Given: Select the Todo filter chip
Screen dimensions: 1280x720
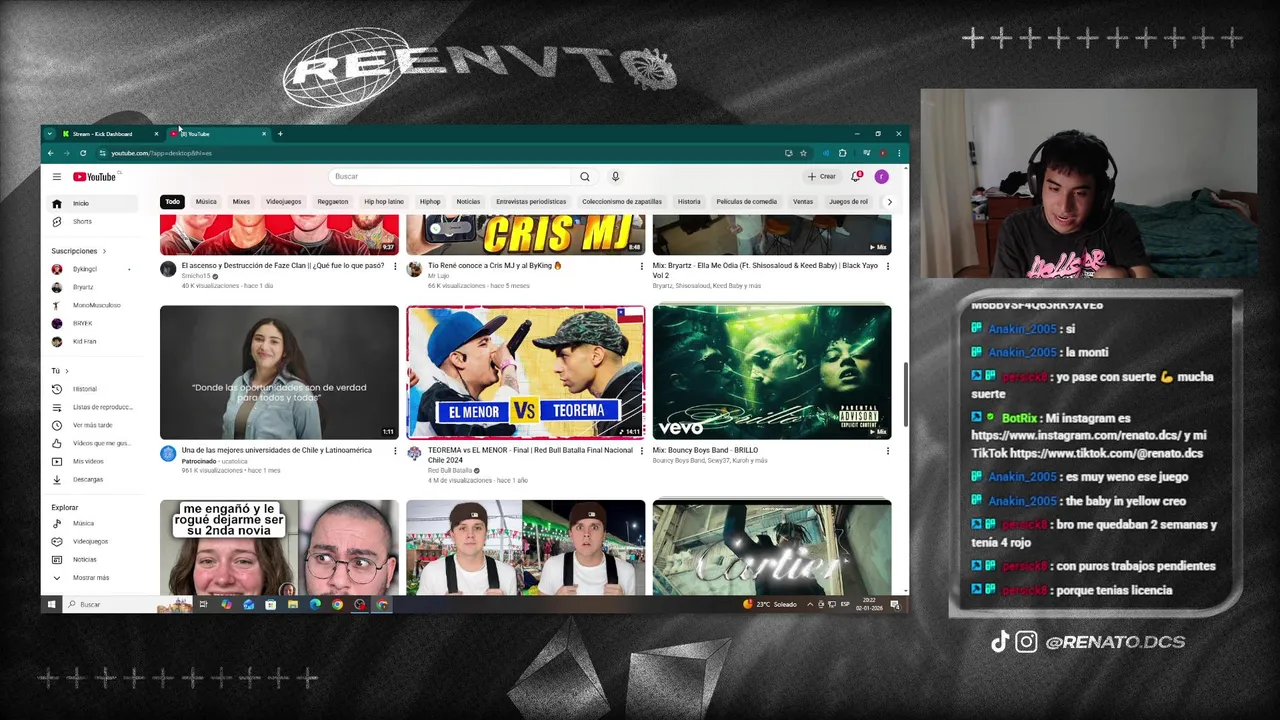Looking at the screenshot, I should [x=172, y=202].
